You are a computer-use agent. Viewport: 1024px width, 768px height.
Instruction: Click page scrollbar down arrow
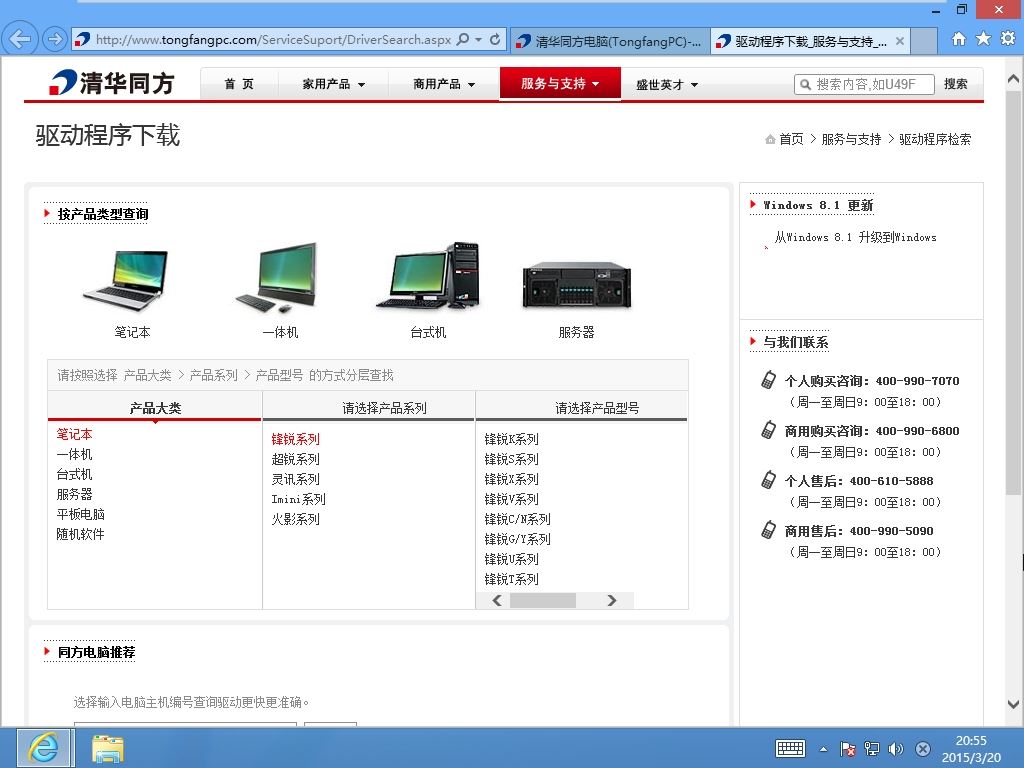tap(1013, 705)
